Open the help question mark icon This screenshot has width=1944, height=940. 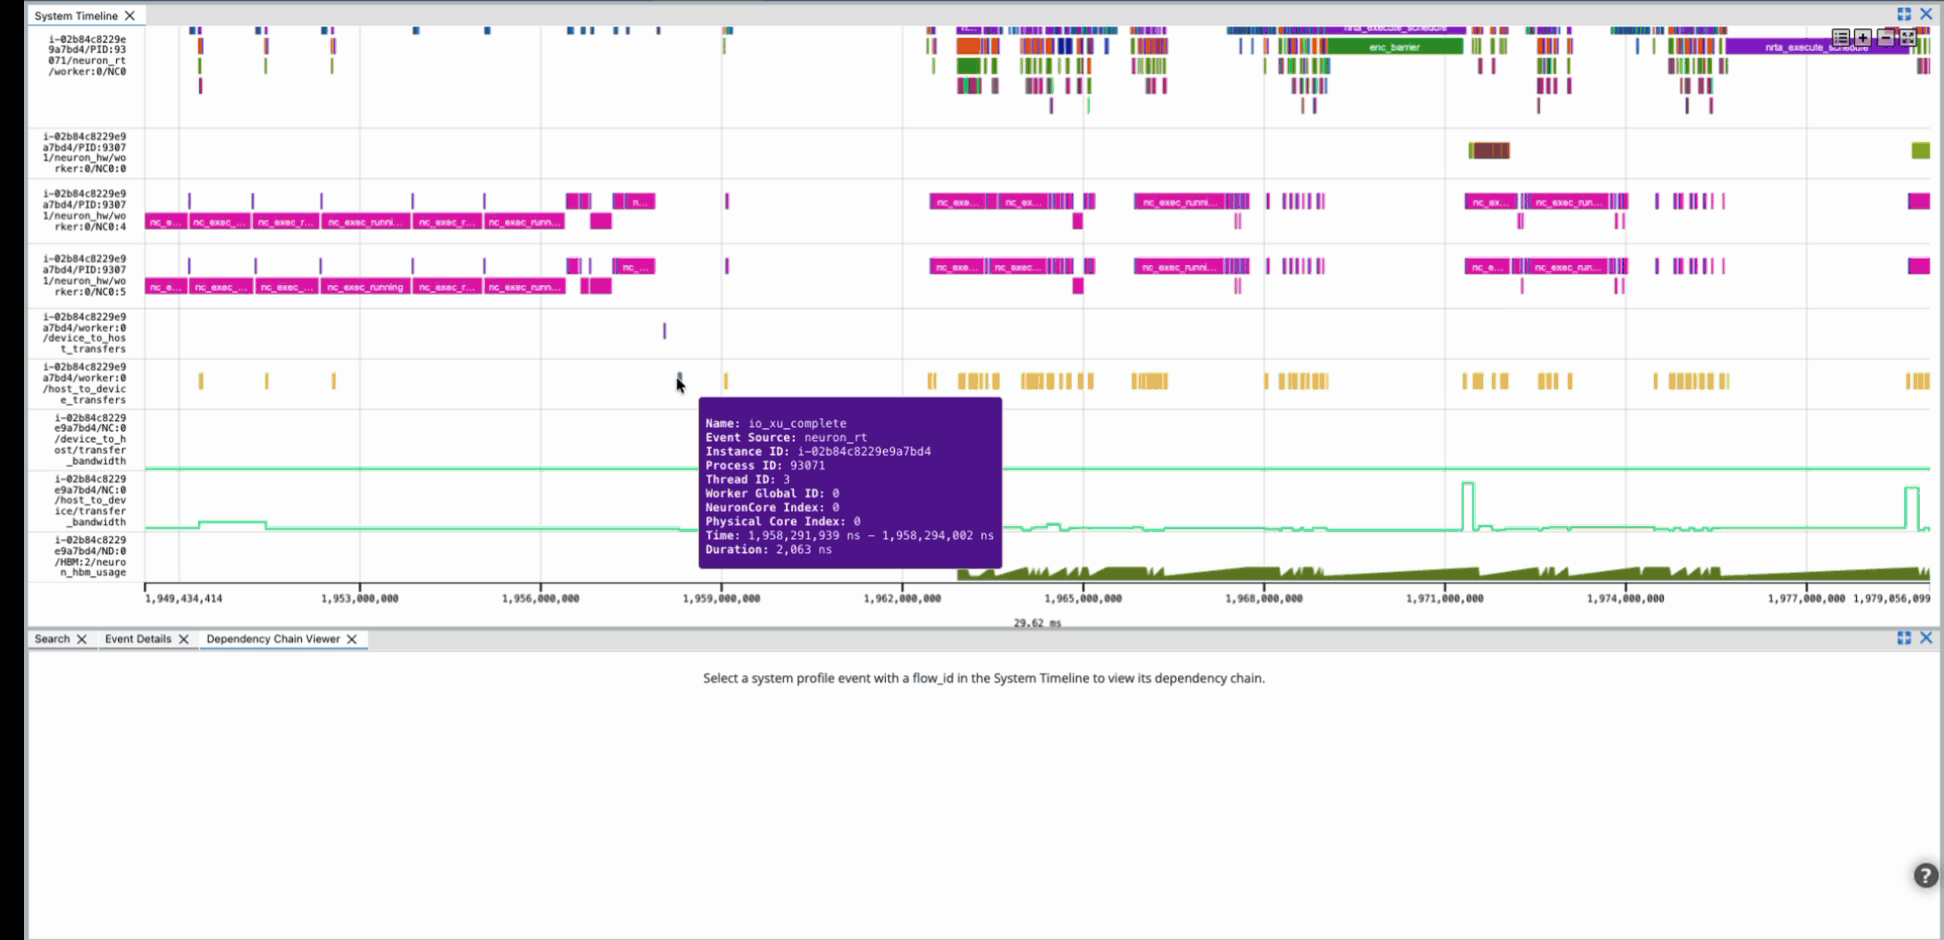[x=1925, y=876]
